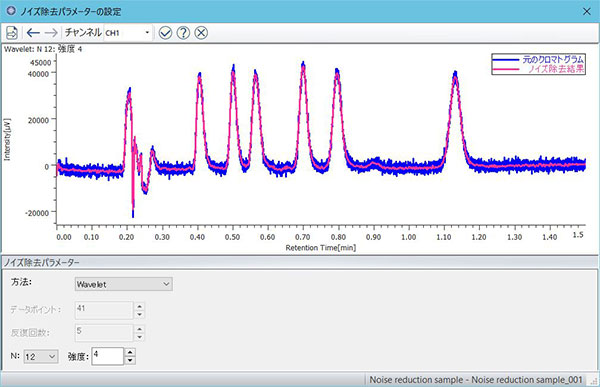Screen dimensions: 600x387
Task: Decrease the iteration count value
Action: tap(140, 337)
